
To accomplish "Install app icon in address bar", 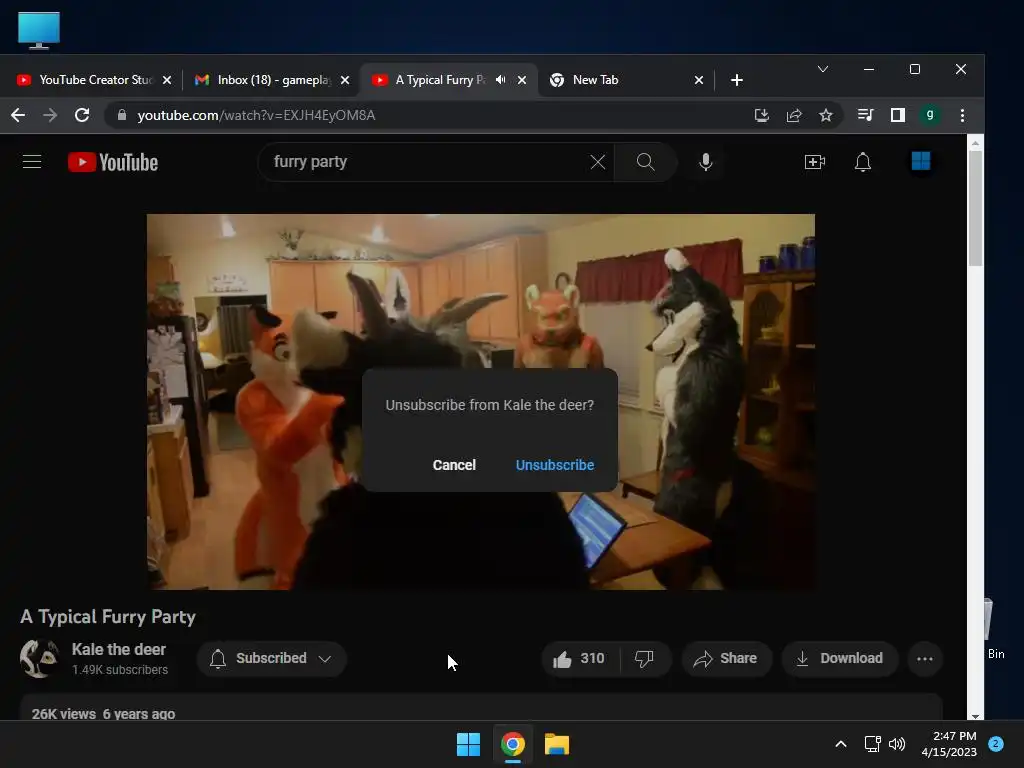I will (x=761, y=116).
